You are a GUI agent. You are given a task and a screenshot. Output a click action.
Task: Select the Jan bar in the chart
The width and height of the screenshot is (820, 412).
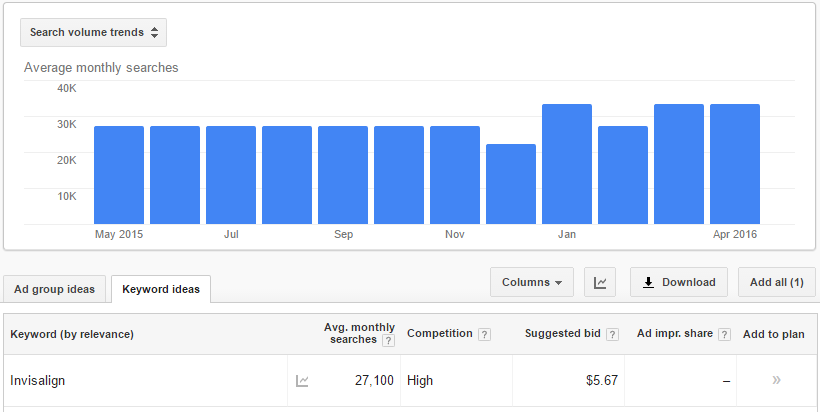567,164
